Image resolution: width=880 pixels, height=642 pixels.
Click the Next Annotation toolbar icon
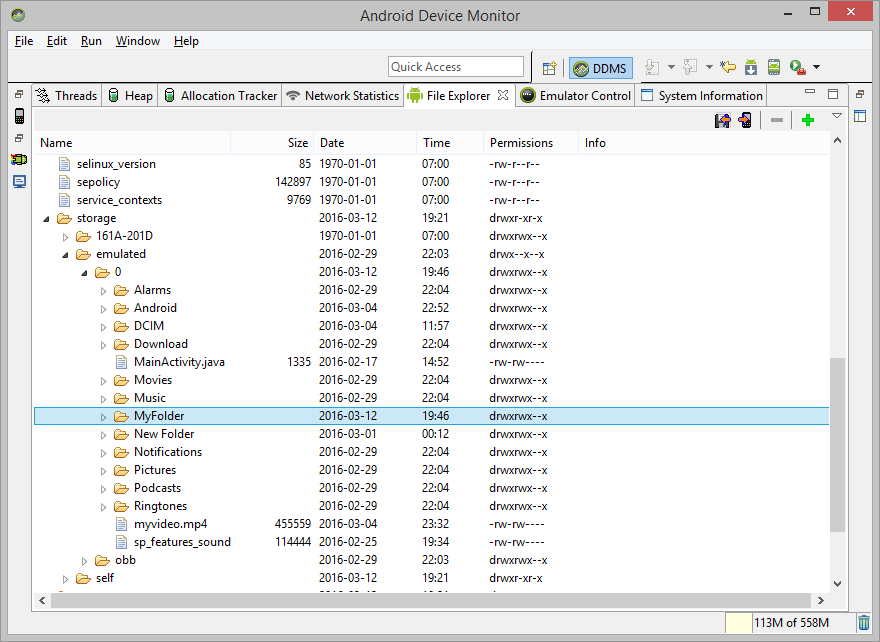(x=652, y=67)
